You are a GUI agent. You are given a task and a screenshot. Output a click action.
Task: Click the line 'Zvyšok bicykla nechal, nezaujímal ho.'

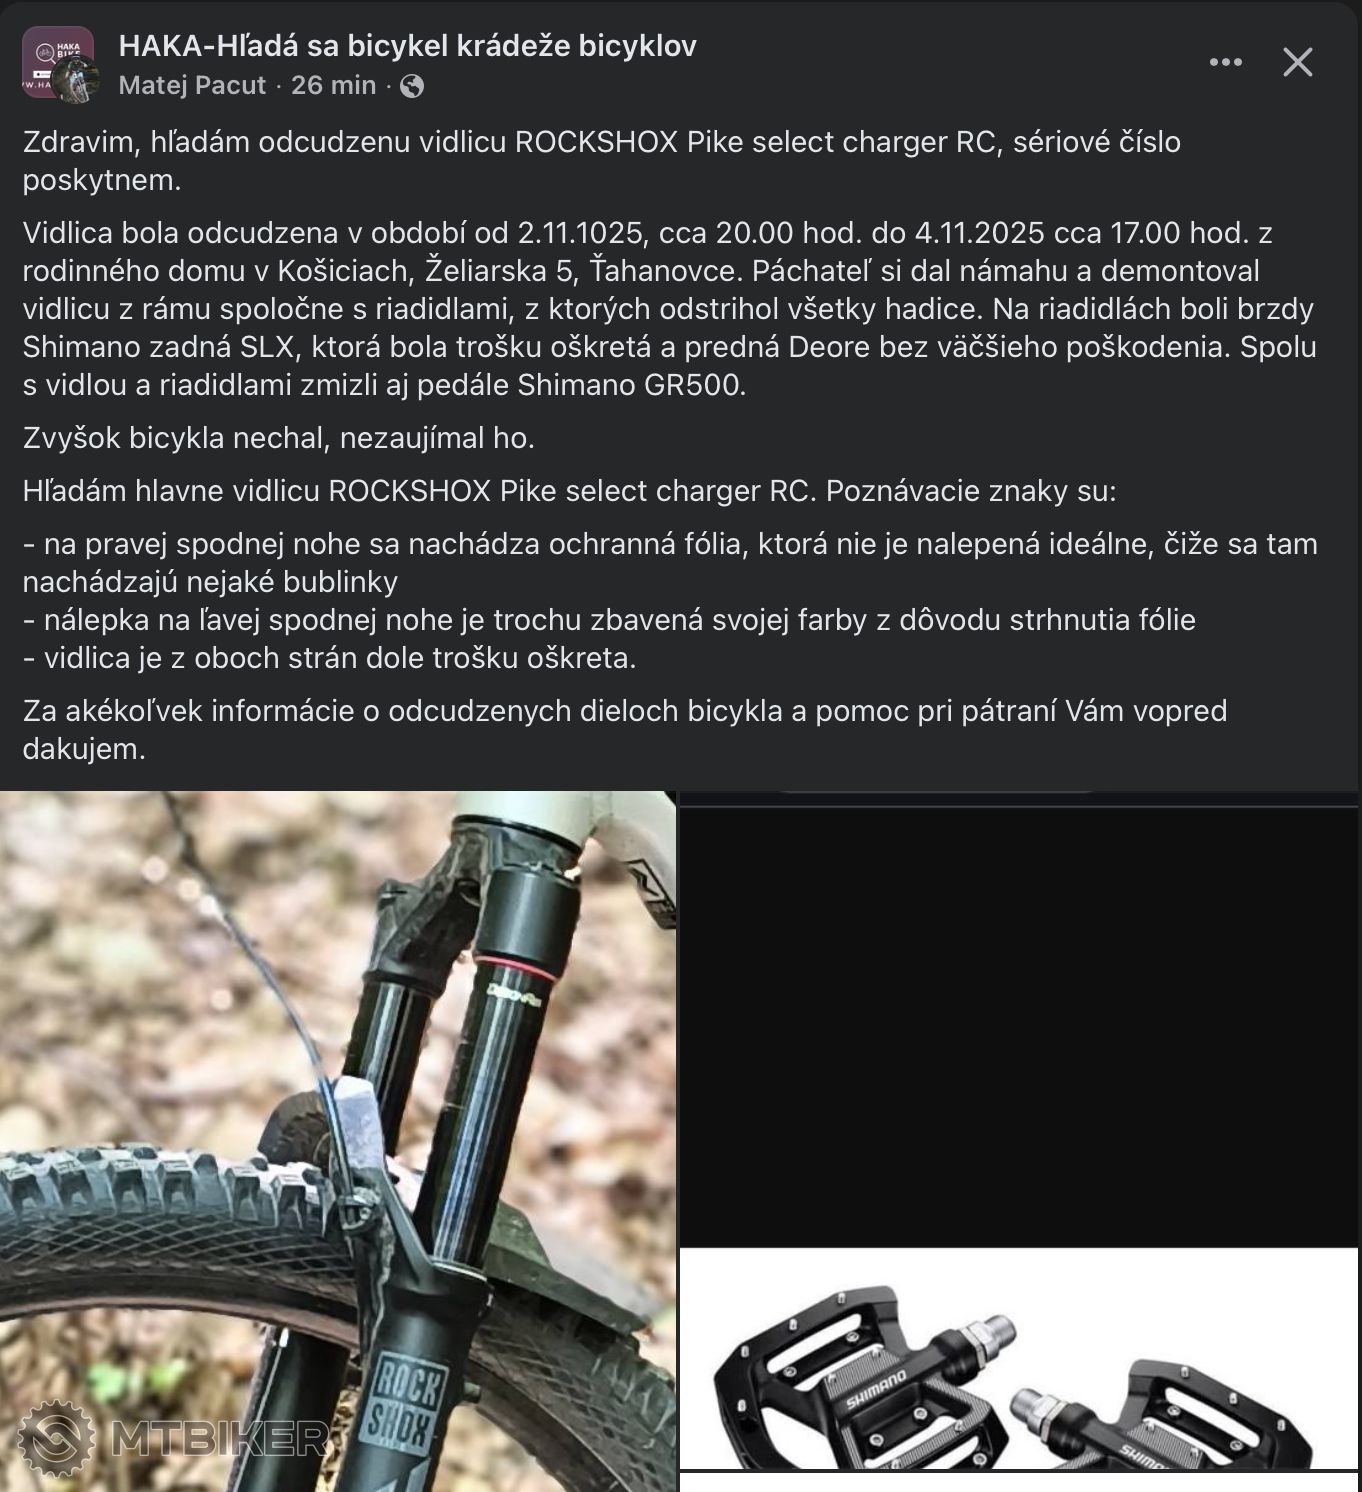(279, 438)
